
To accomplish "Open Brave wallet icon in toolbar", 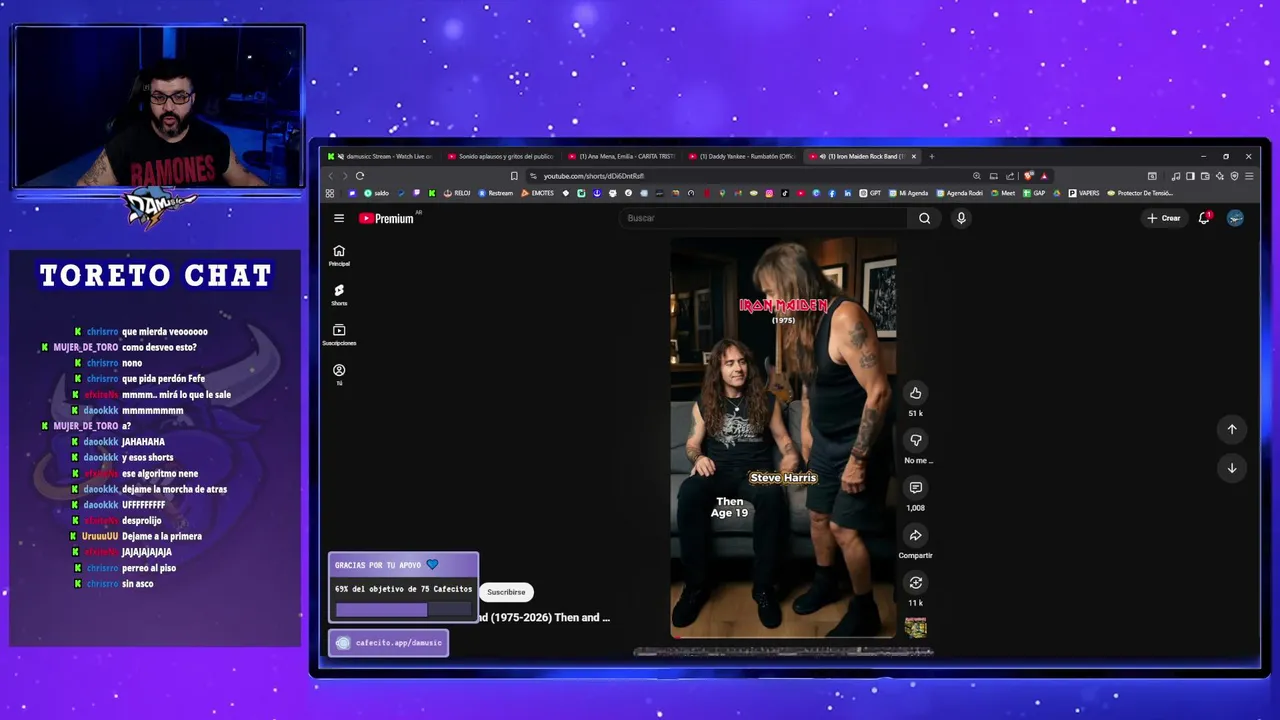I will (x=1205, y=176).
